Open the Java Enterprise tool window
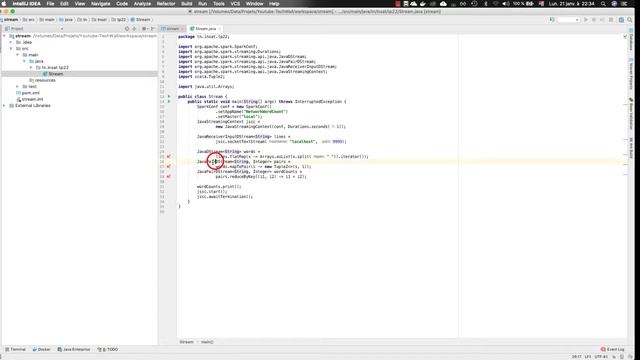Viewport: 640px width, 360px height. (x=74, y=349)
